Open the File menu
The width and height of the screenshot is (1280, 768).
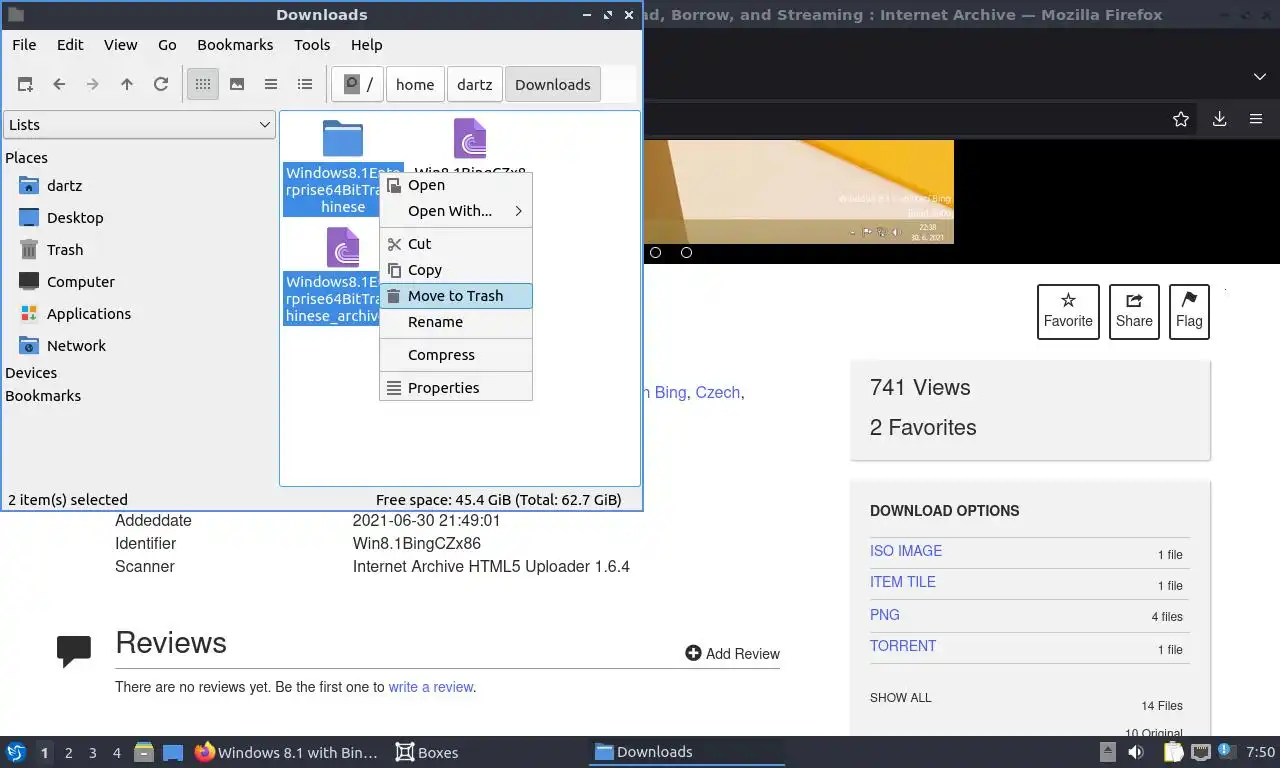(24, 45)
